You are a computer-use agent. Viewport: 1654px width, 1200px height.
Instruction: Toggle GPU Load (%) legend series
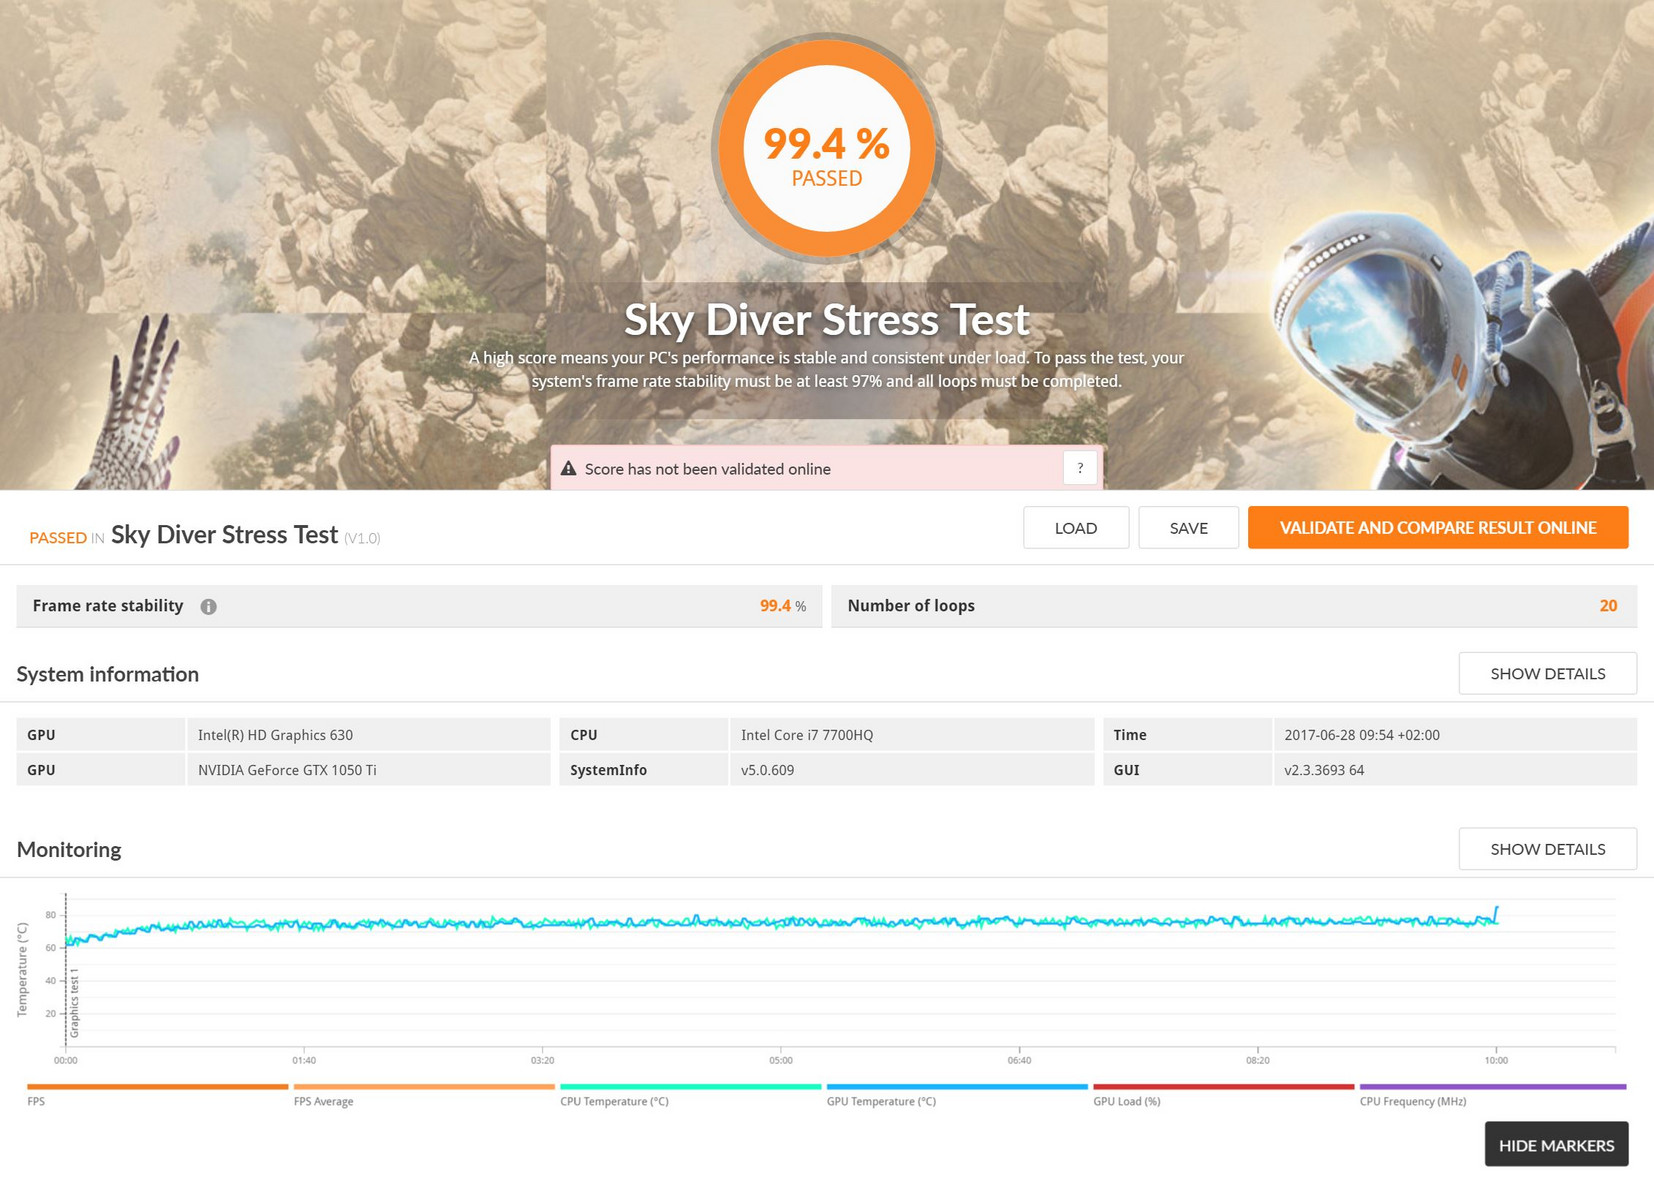[x=1223, y=1093]
